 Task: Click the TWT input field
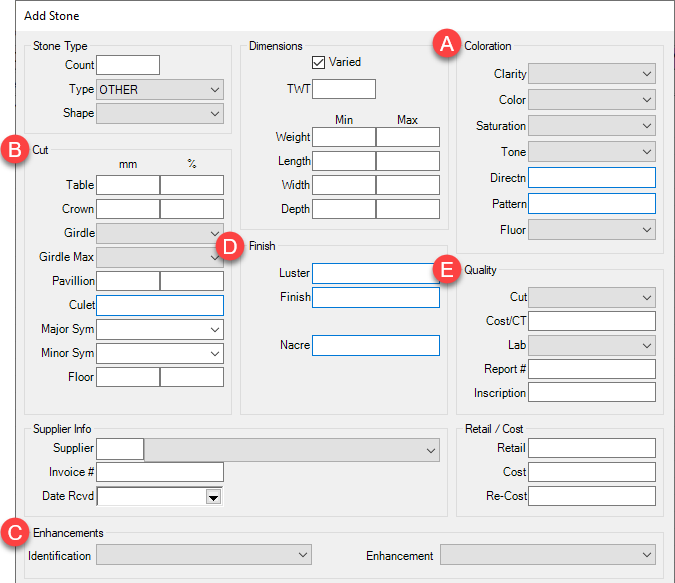pos(343,89)
